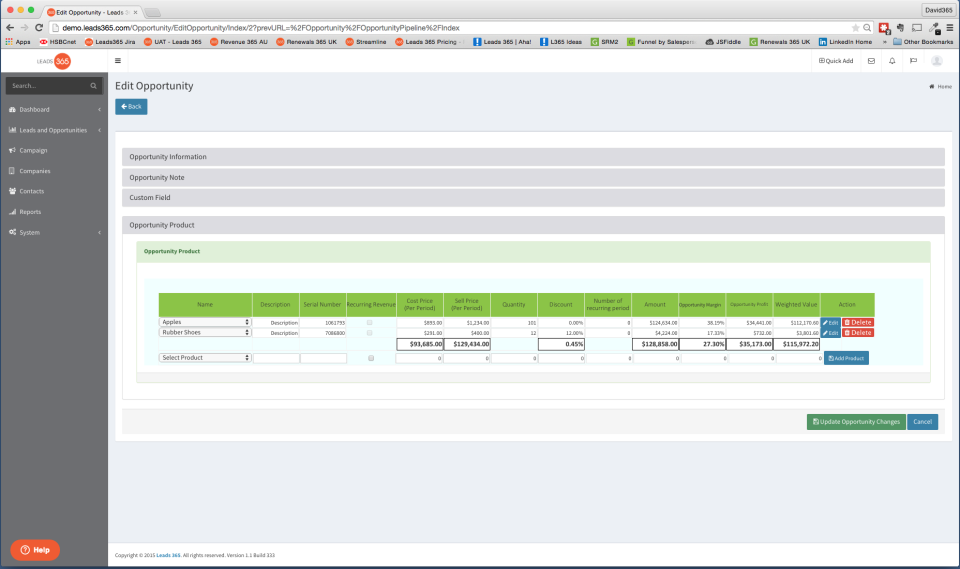Open the user avatar icon
960x569 pixels.
tap(936, 61)
